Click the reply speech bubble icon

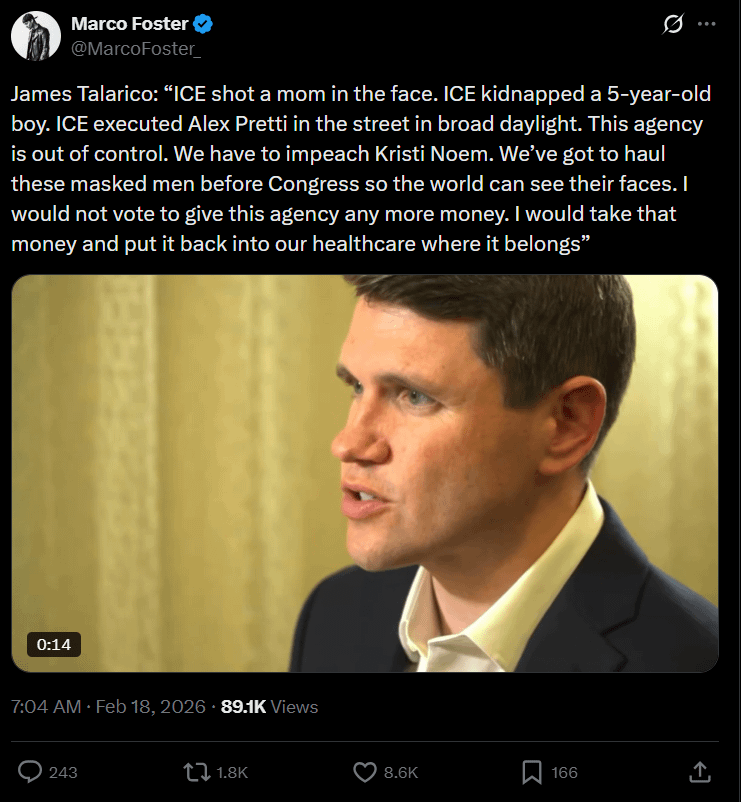[31, 771]
